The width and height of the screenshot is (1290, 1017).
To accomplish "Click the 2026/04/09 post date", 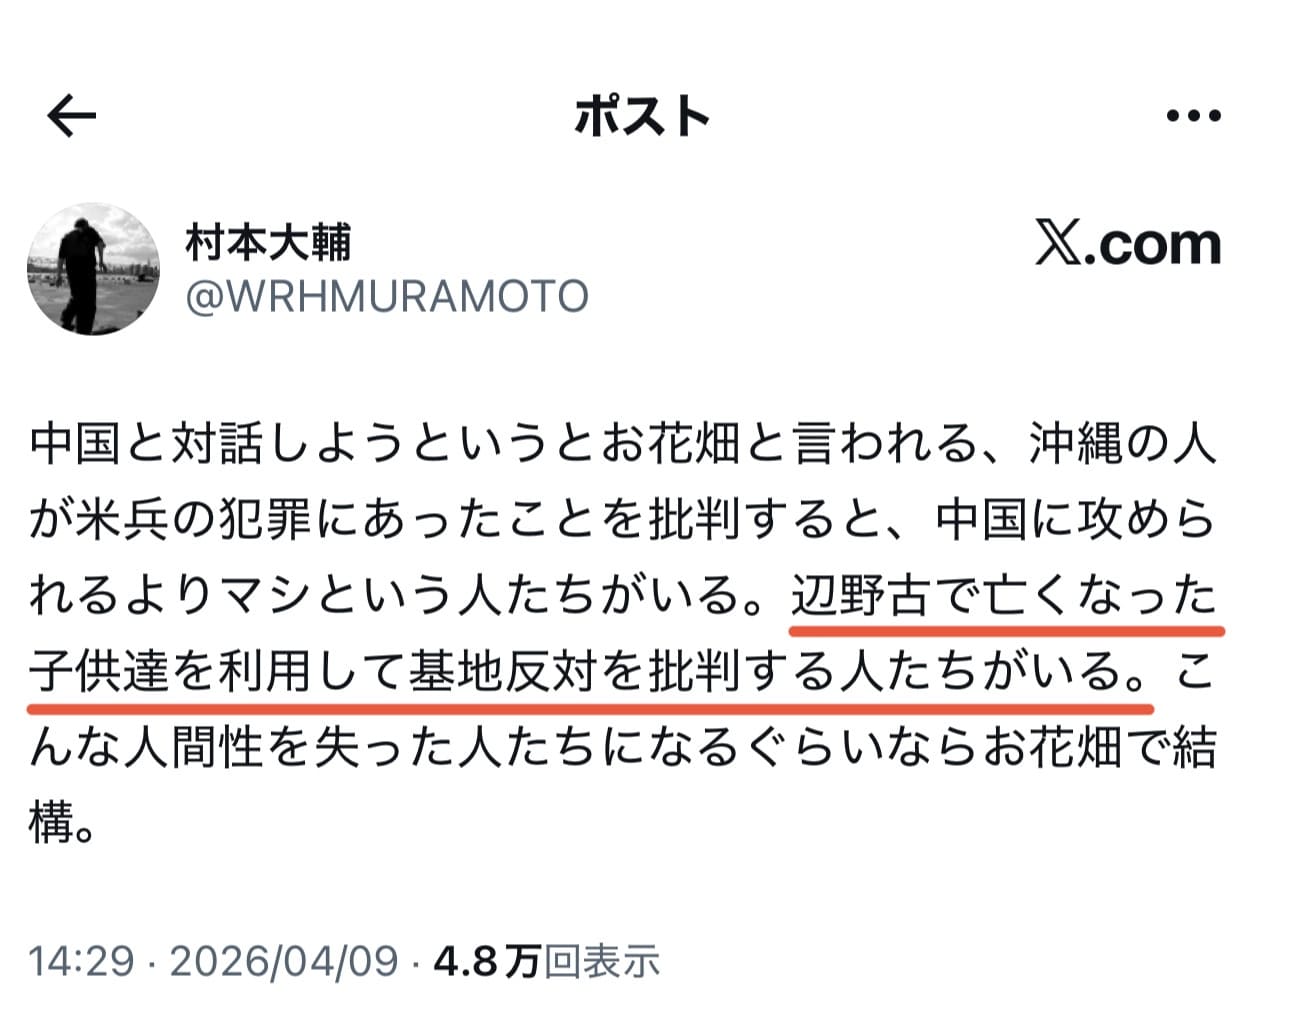I will point(284,961).
